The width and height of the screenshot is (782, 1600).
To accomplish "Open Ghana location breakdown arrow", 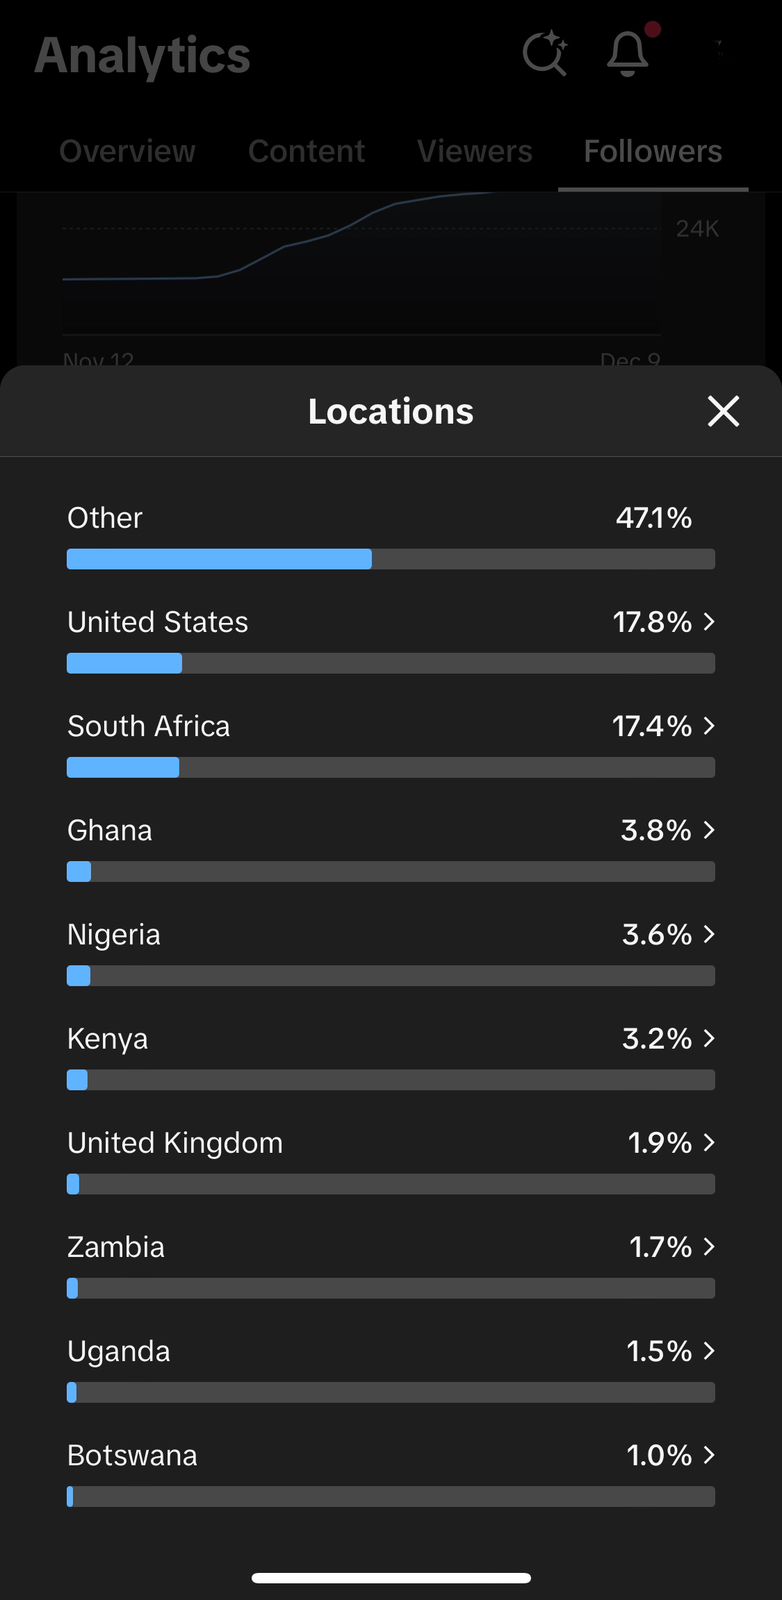I will [x=709, y=830].
